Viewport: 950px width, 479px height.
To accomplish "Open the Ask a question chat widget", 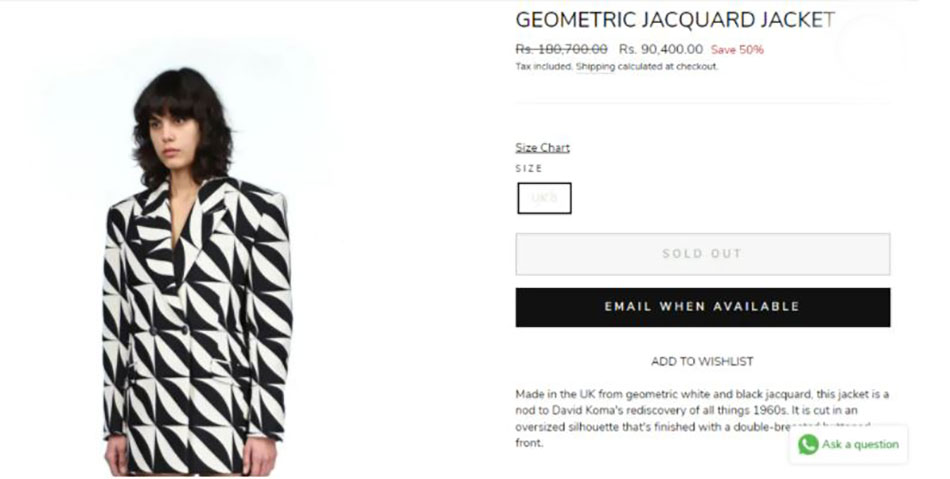I will [x=848, y=444].
